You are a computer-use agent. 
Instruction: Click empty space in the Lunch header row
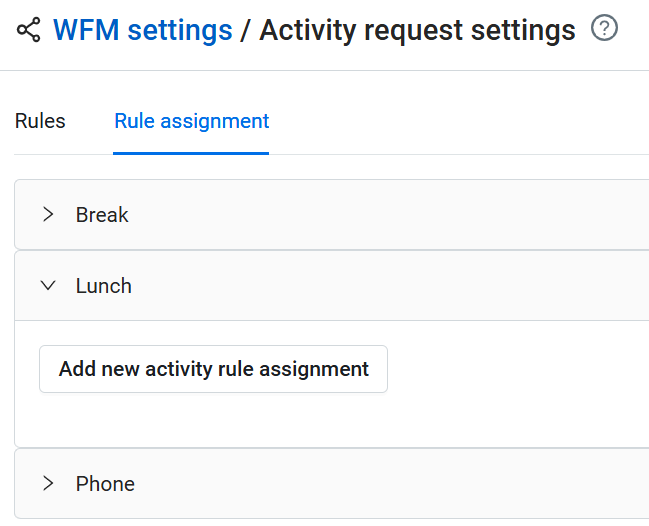400,285
